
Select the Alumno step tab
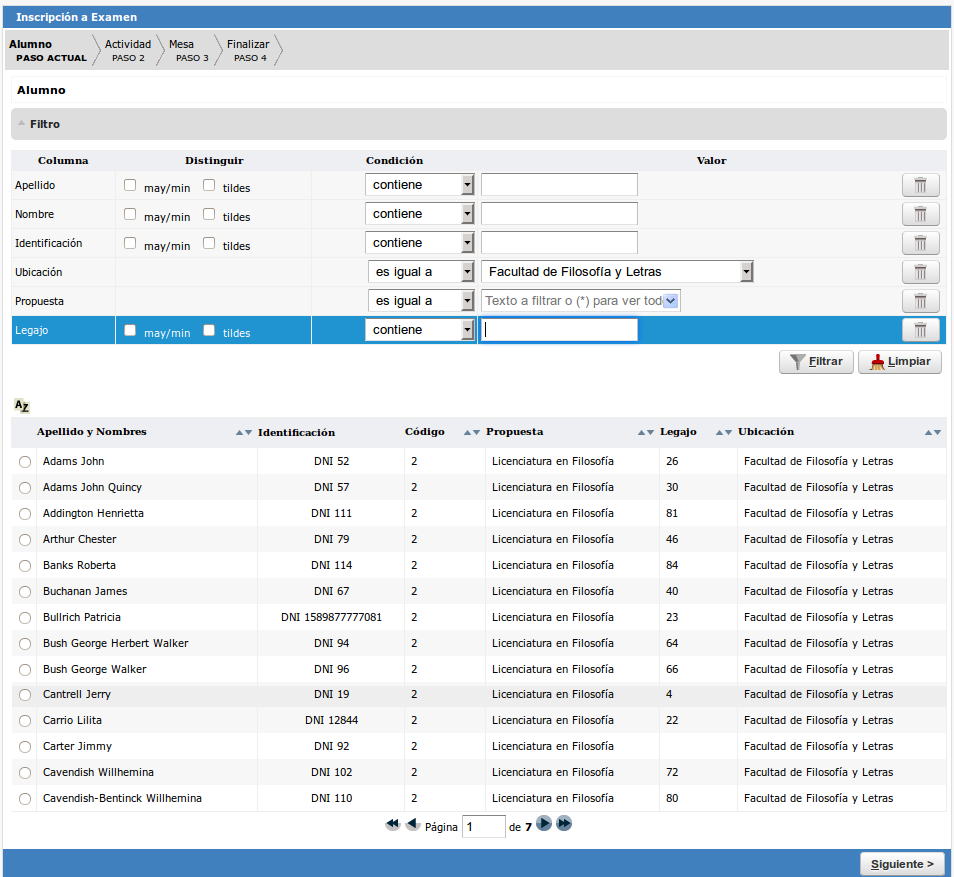tap(47, 51)
